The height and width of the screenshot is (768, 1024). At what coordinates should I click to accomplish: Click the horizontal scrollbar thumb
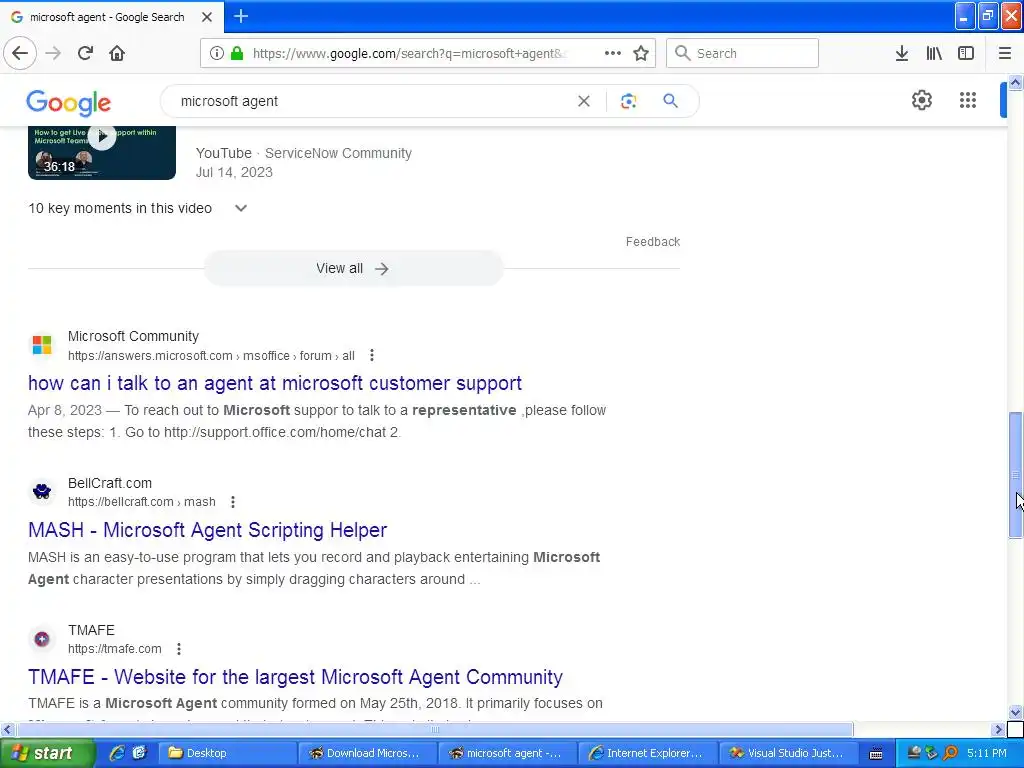tap(434, 729)
